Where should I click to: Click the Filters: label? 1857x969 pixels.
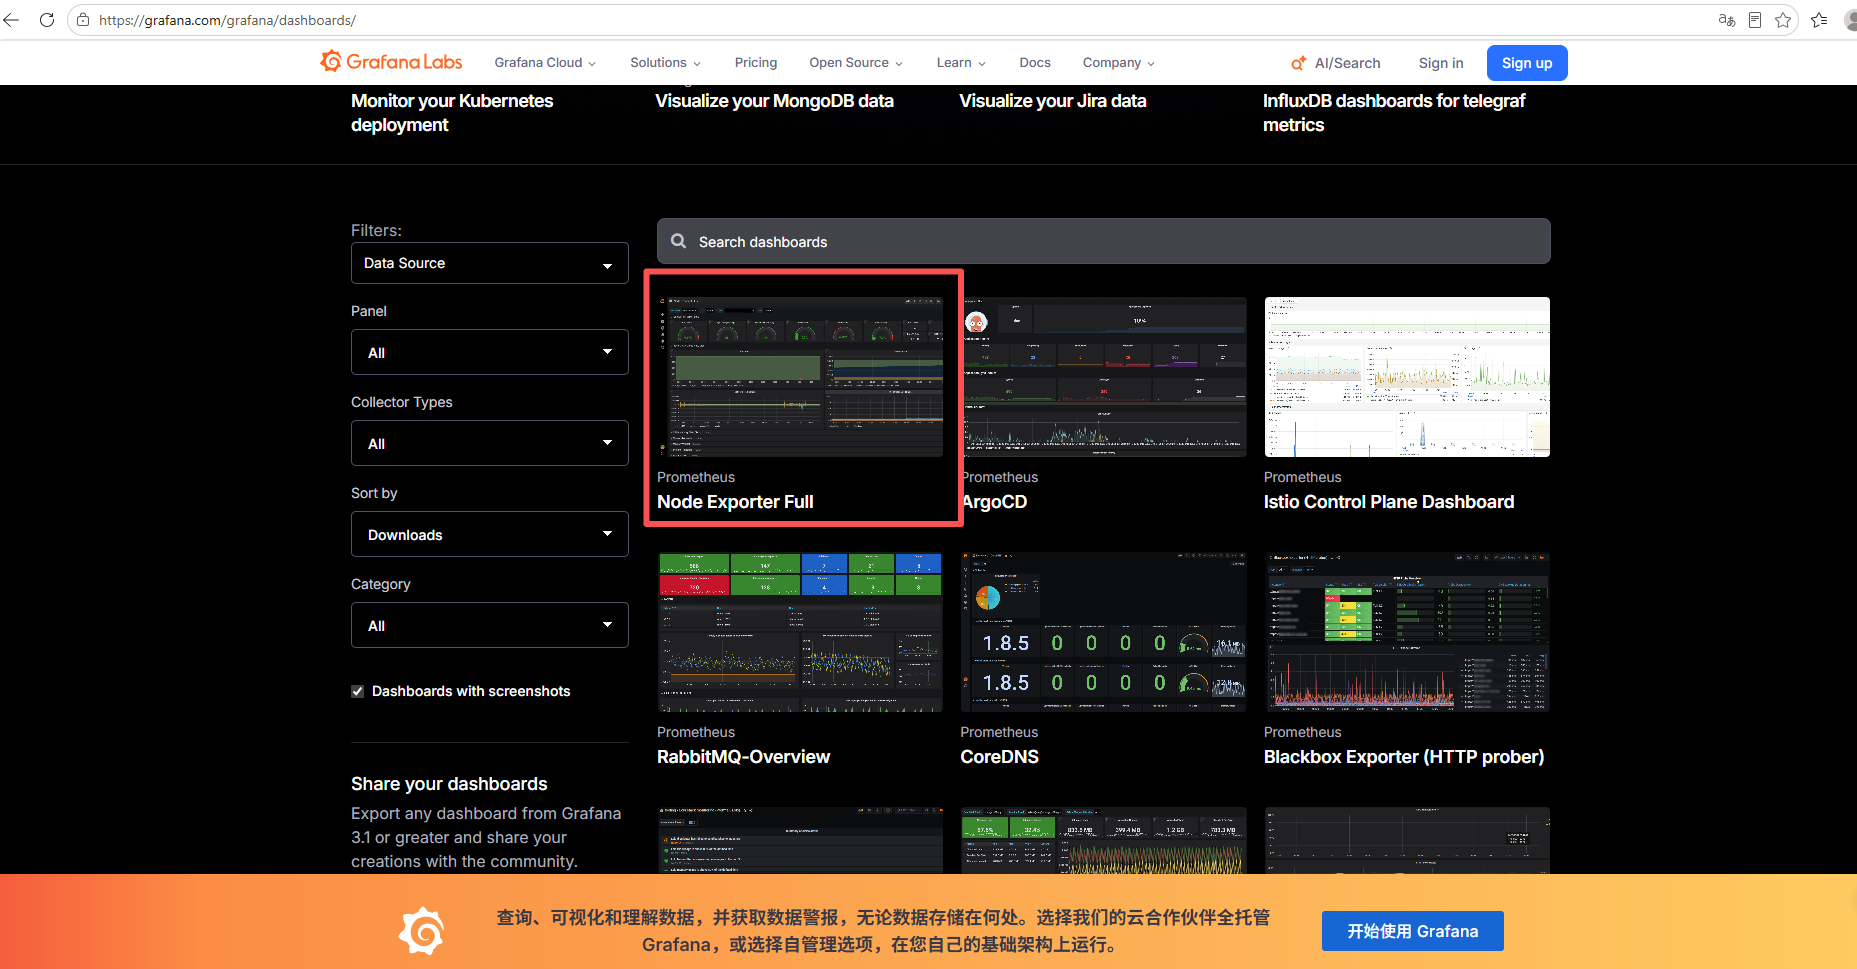pyautogui.click(x=376, y=230)
